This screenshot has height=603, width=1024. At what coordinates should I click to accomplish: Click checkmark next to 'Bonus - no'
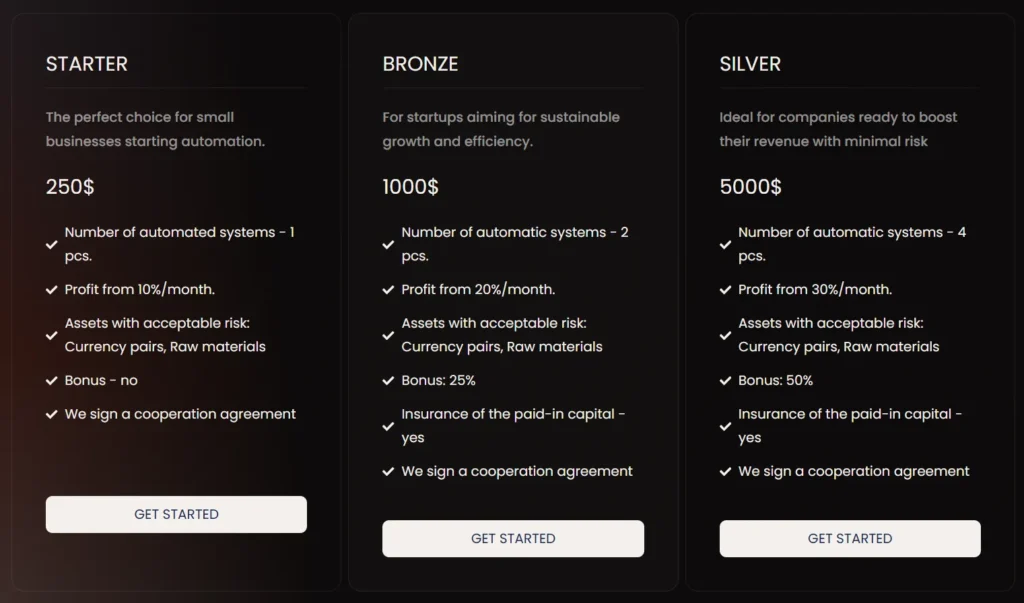52,381
